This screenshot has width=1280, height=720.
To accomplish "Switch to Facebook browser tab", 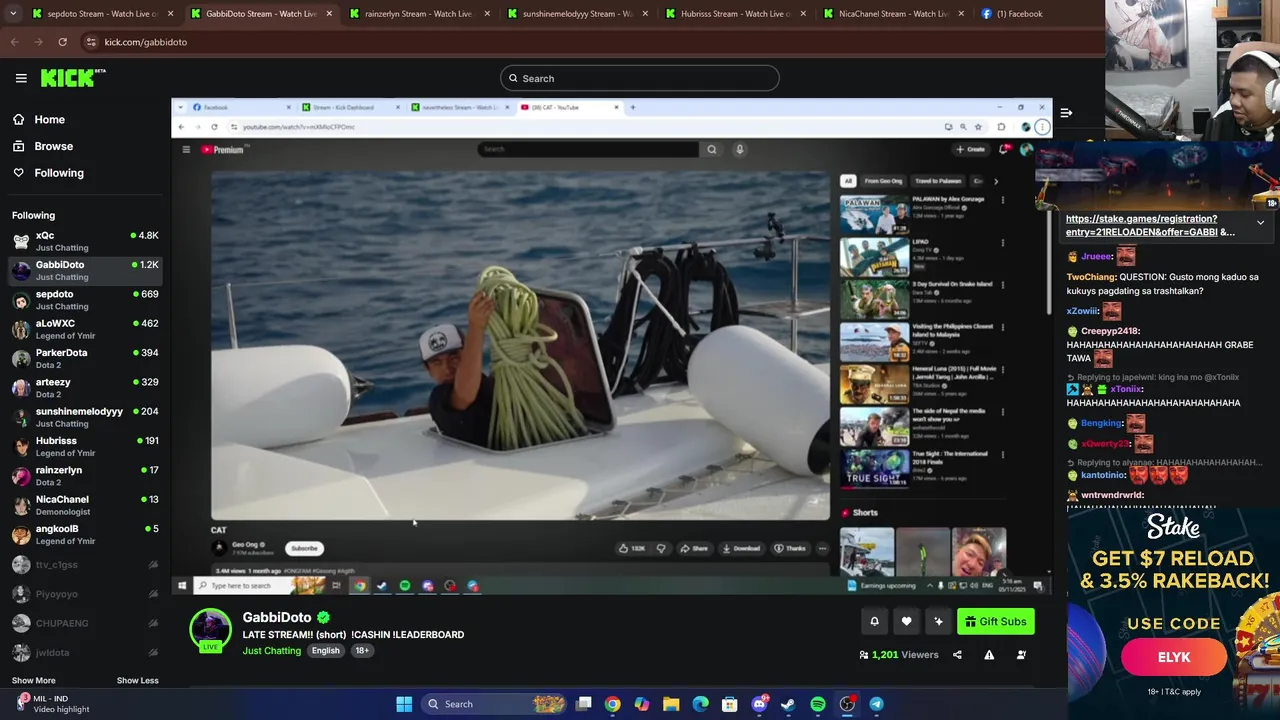I will coord(1019,14).
